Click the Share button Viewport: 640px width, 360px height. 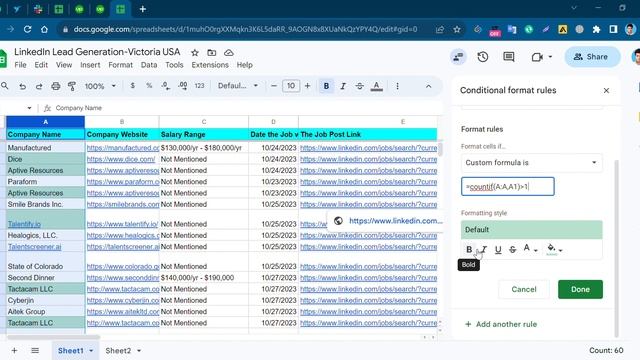[591, 57]
